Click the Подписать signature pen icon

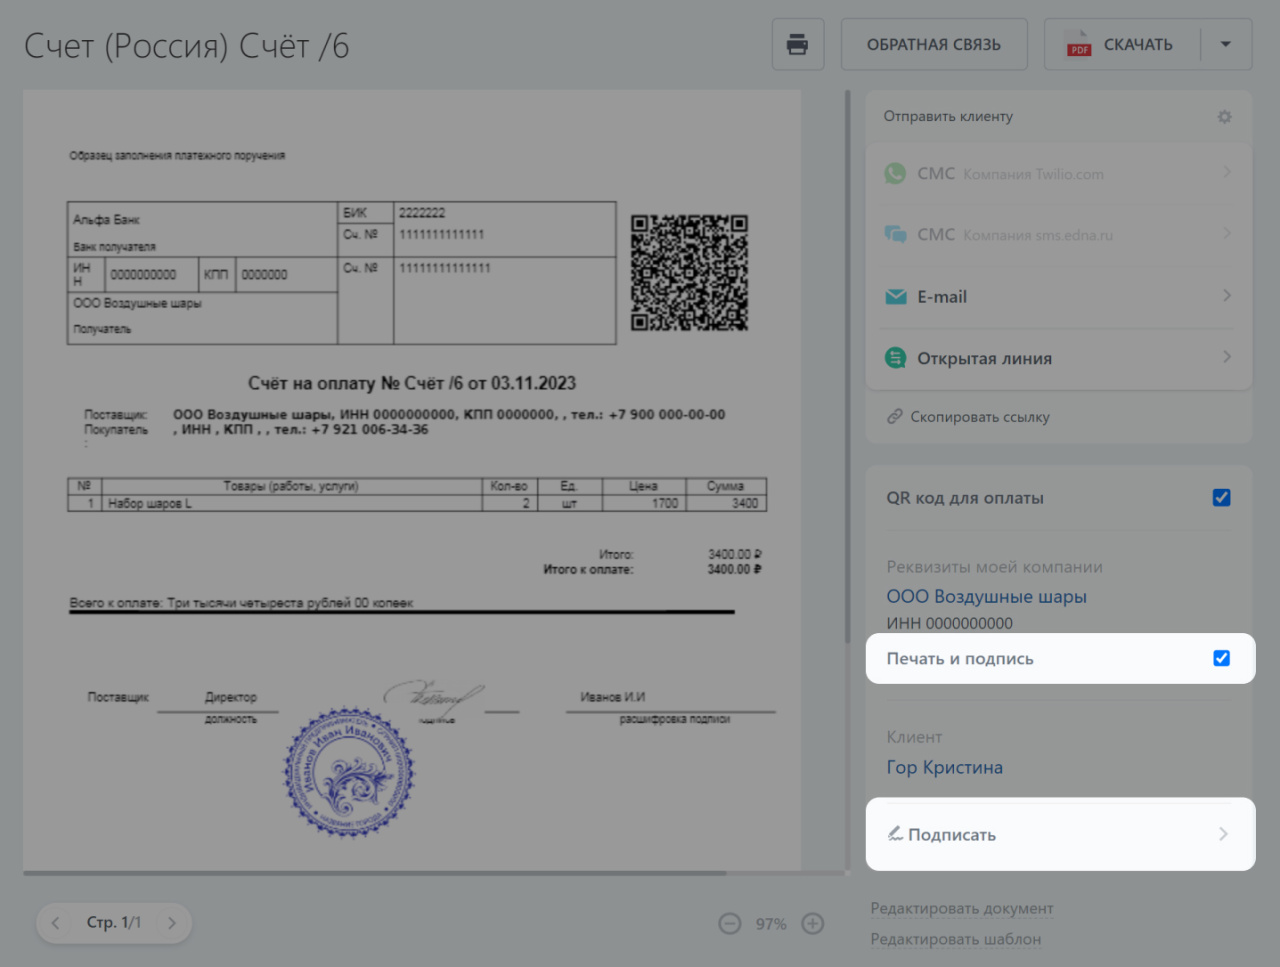[895, 834]
